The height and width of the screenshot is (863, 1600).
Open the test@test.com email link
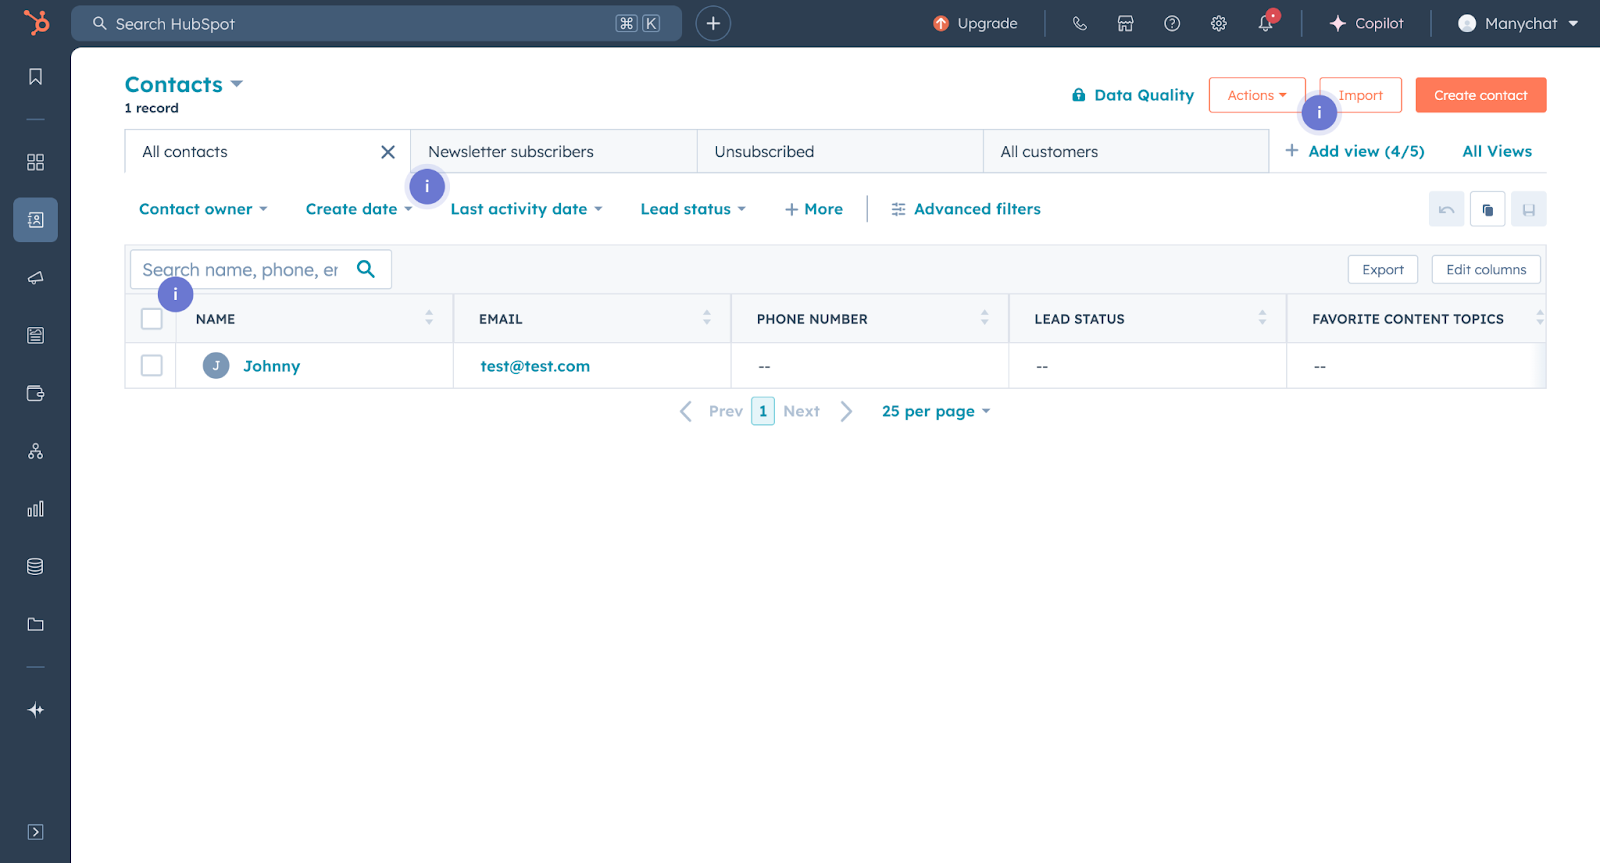[535, 366]
